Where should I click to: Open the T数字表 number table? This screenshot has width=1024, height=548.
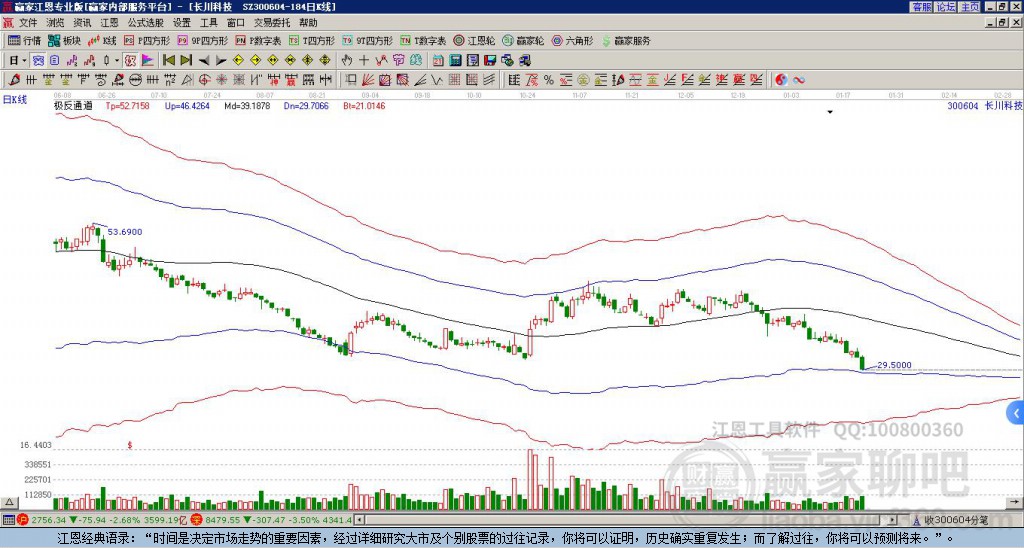[x=424, y=41]
